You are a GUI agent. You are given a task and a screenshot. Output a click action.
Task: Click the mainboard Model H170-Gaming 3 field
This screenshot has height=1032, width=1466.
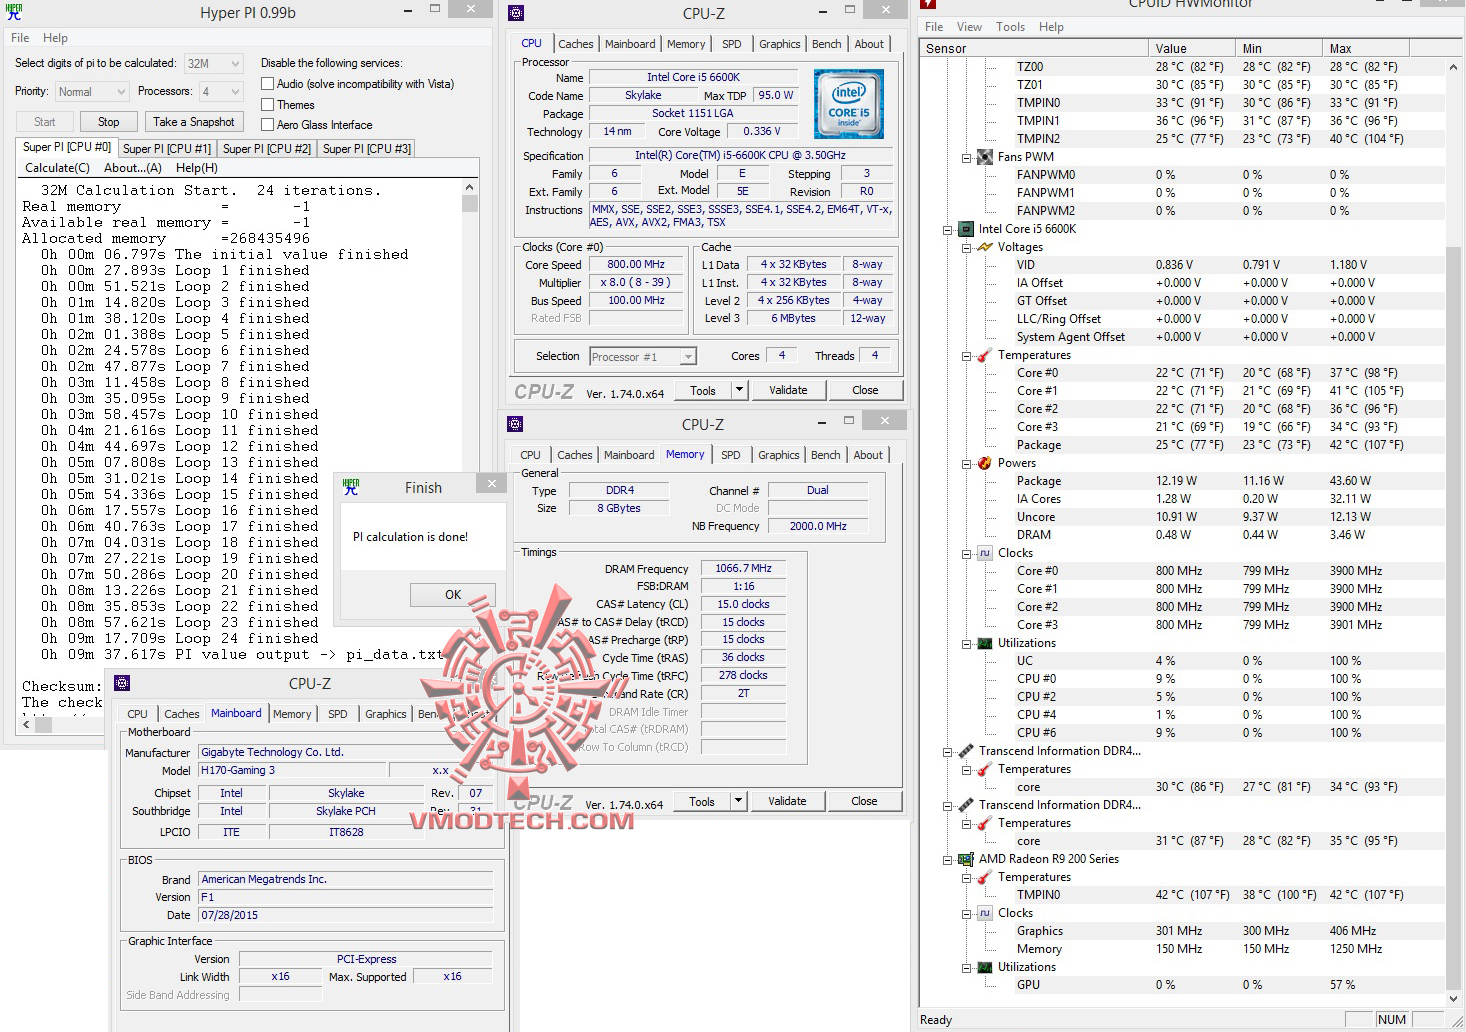[292, 770]
